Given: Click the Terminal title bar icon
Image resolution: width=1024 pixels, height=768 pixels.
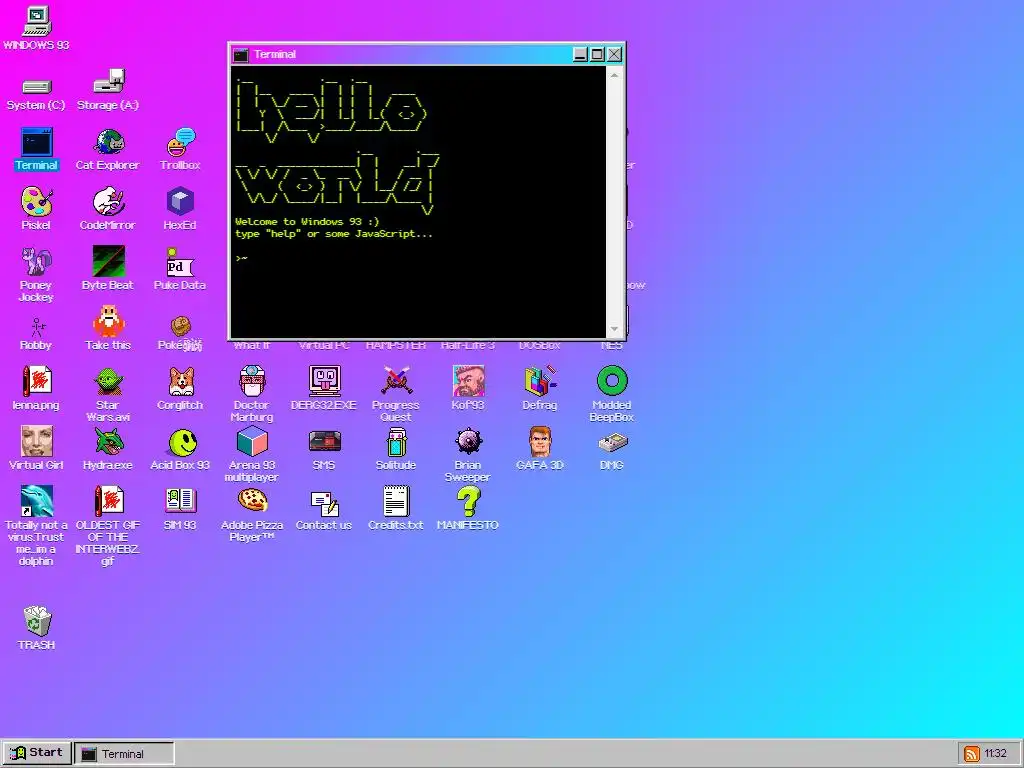Looking at the screenshot, I should pyautogui.click(x=241, y=55).
